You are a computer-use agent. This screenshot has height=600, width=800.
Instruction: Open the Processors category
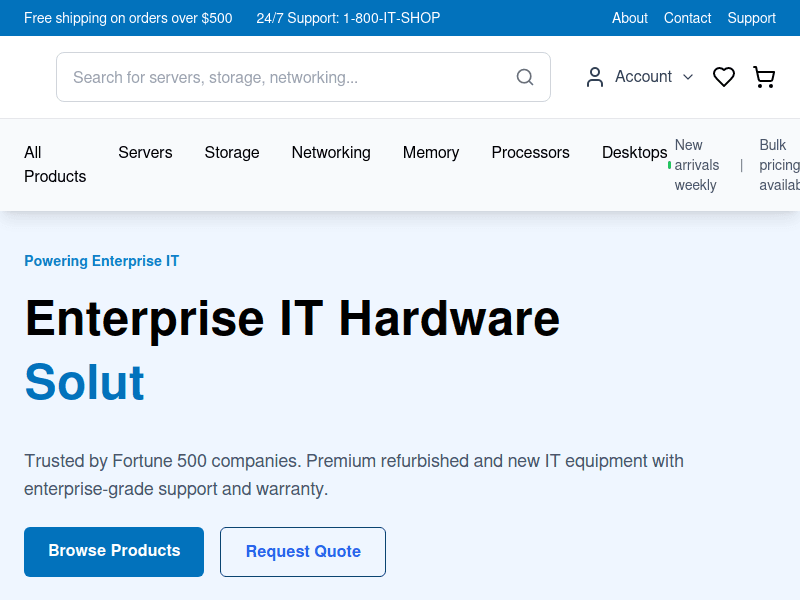530,152
